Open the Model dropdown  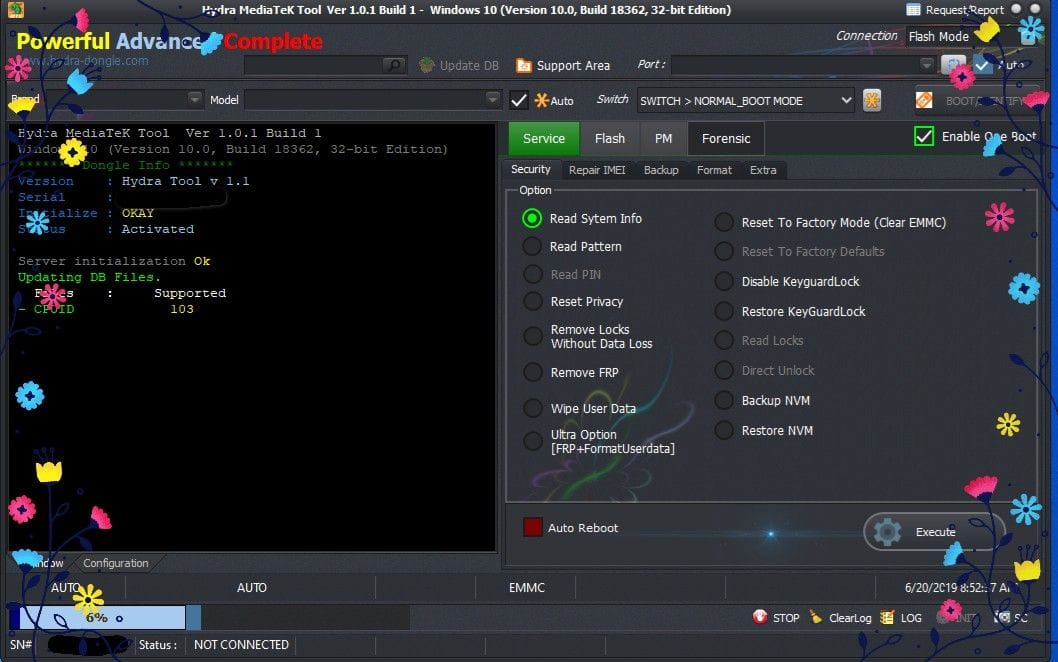click(493, 99)
